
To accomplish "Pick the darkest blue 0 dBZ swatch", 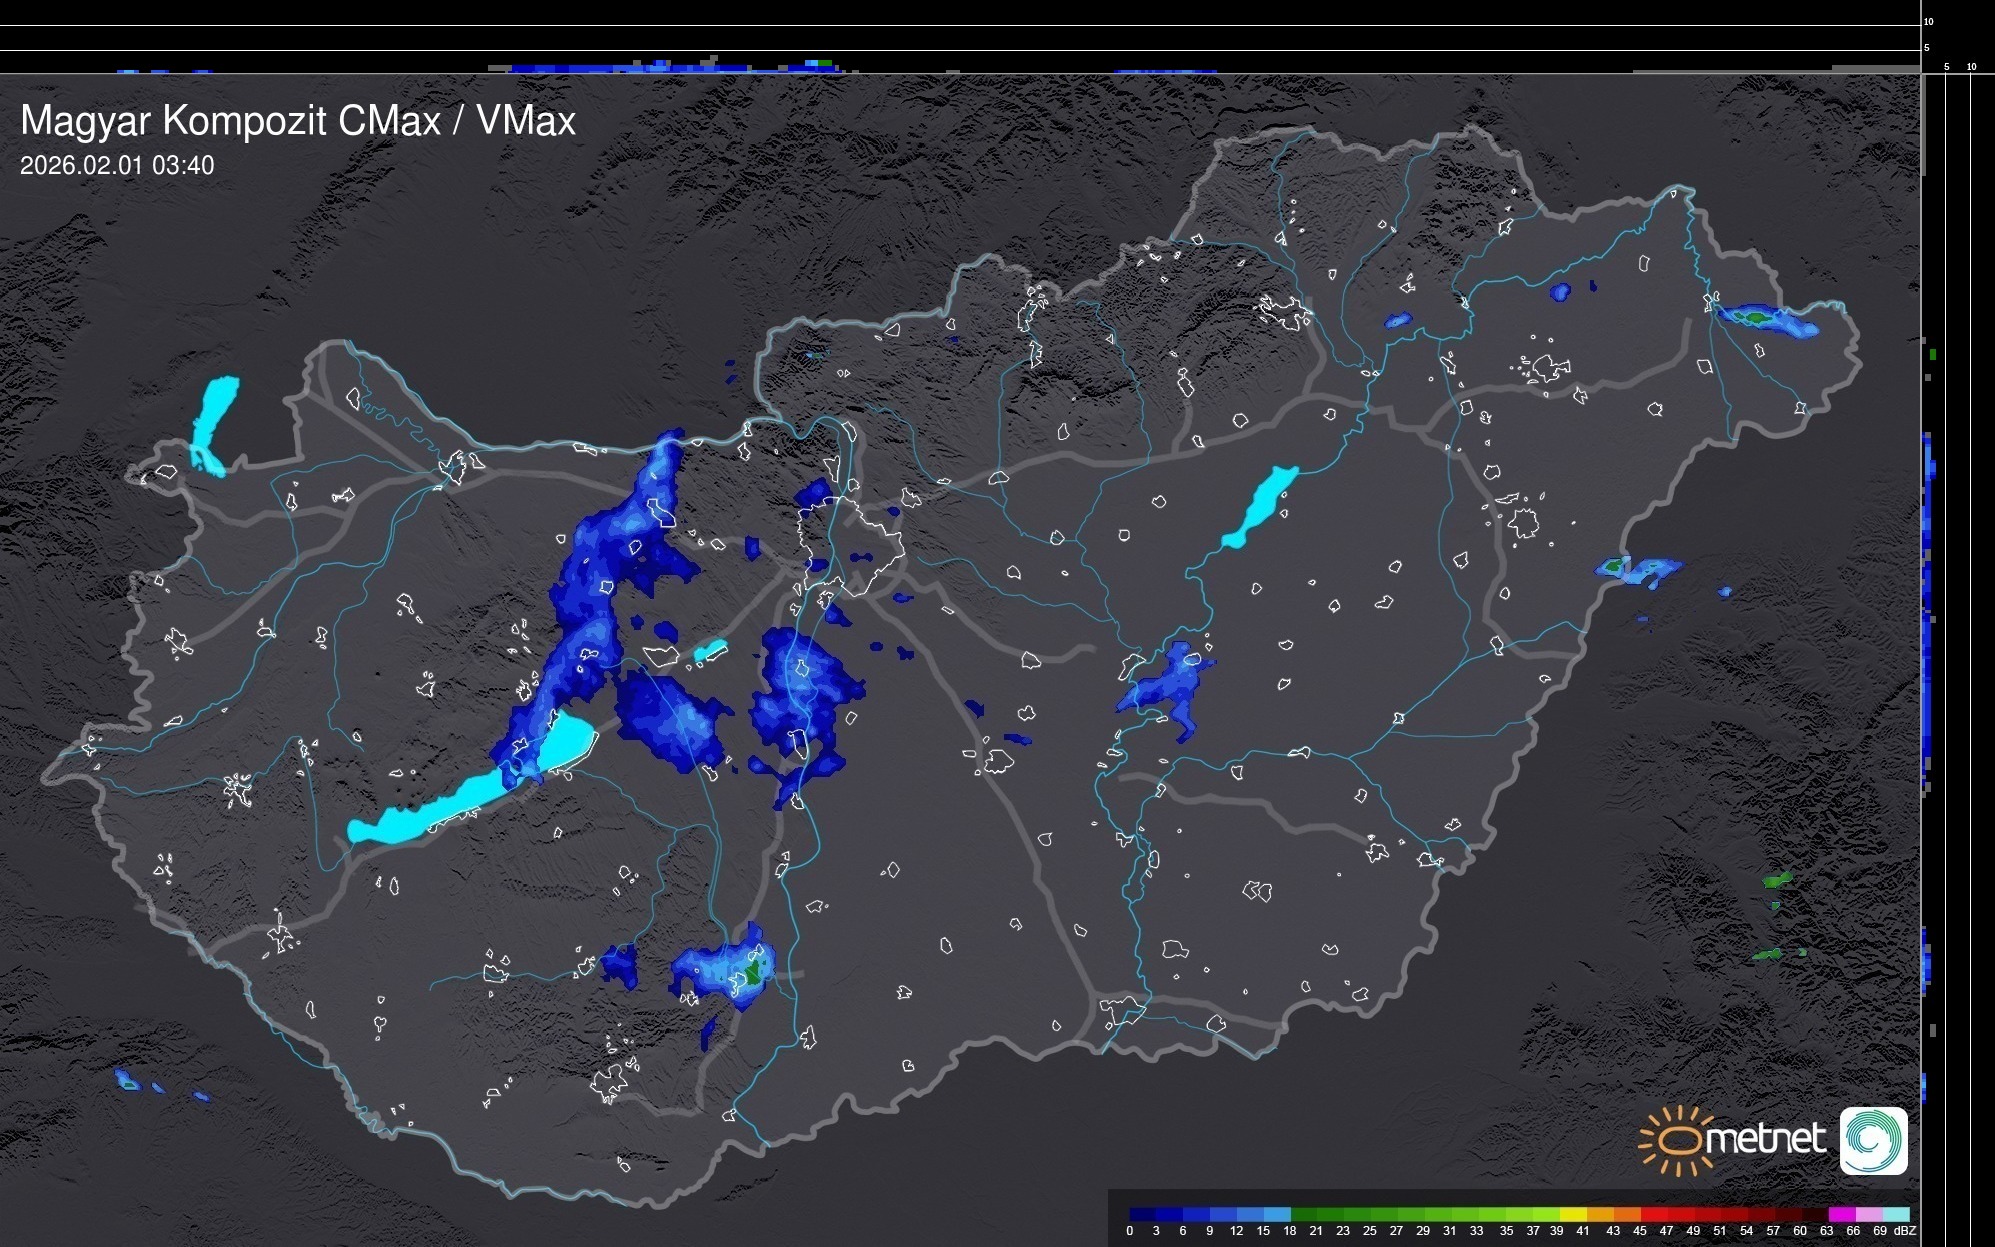I will coord(1142,1214).
